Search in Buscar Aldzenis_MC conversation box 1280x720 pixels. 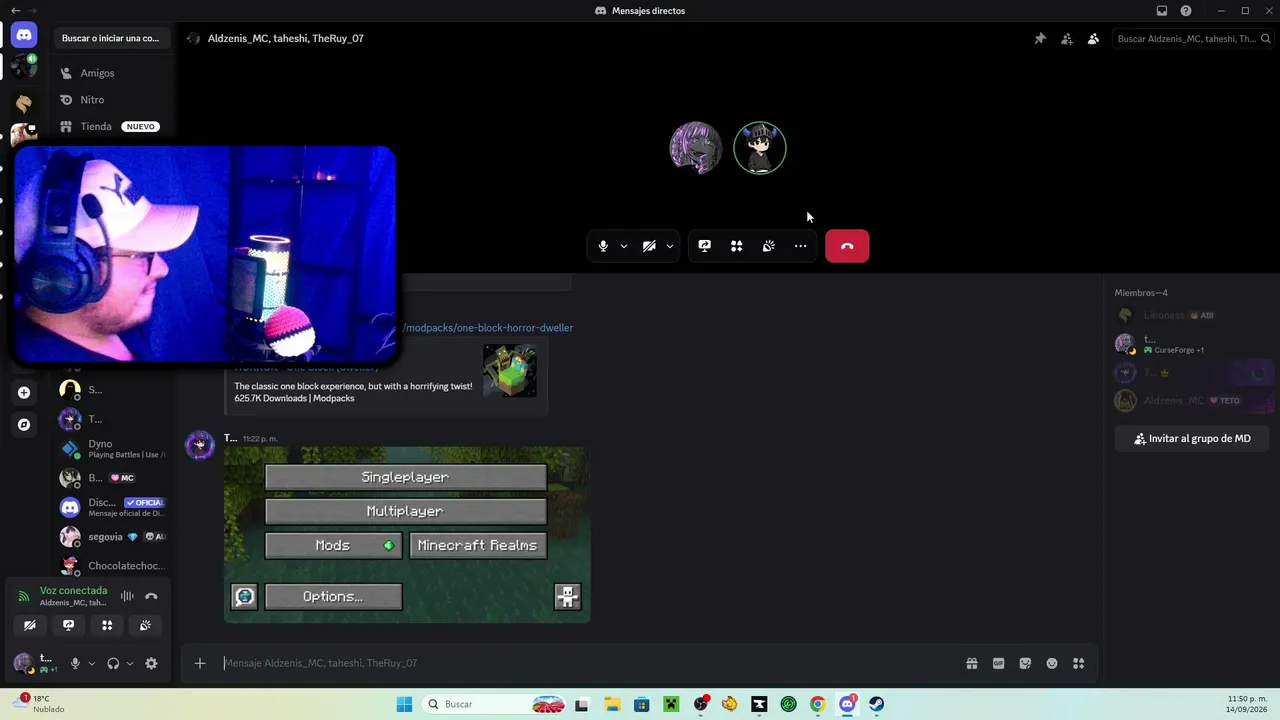pos(1192,39)
